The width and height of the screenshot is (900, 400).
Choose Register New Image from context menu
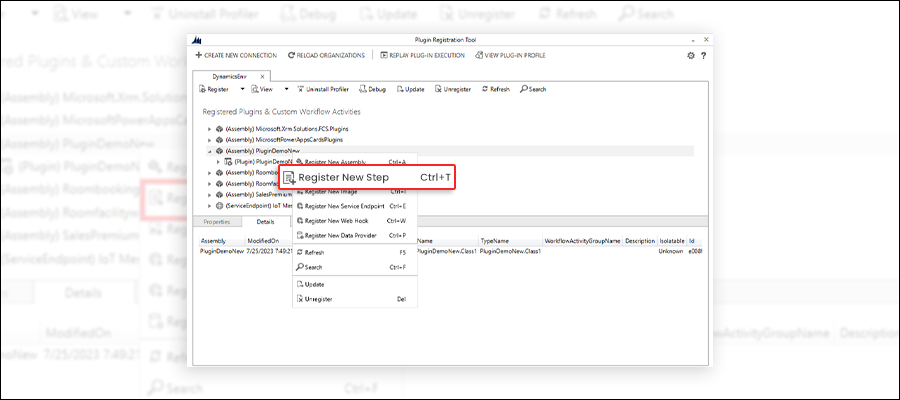355,192
